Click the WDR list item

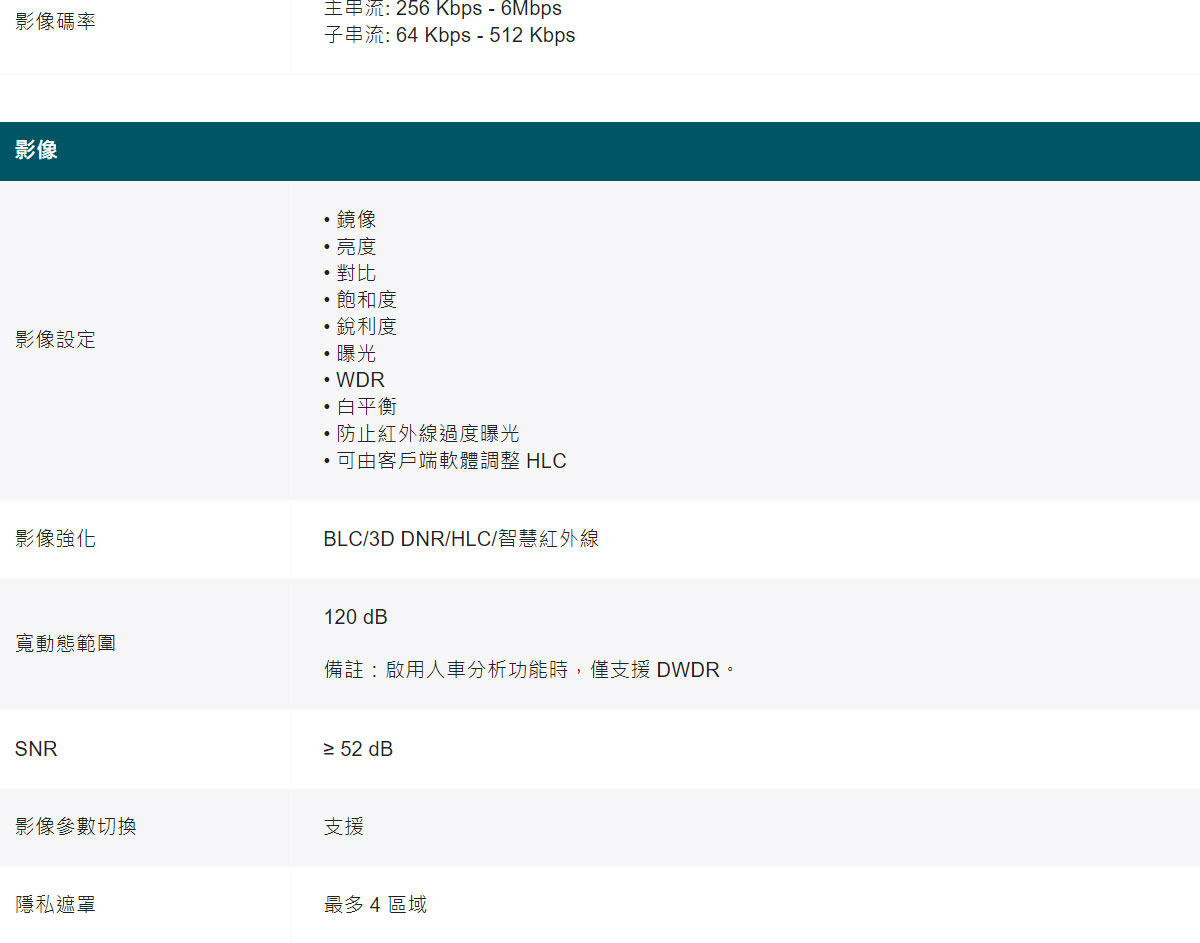[x=359, y=380]
